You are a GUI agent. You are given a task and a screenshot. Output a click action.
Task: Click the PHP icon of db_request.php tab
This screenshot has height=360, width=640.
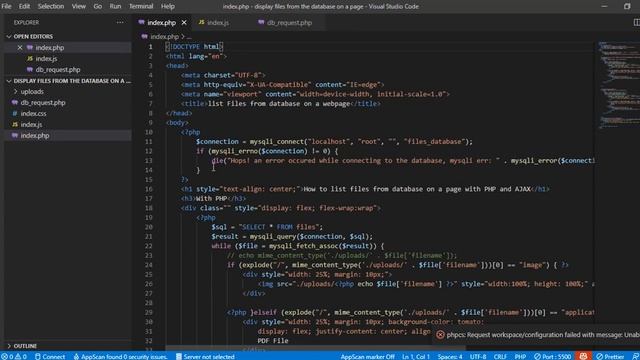261,22
